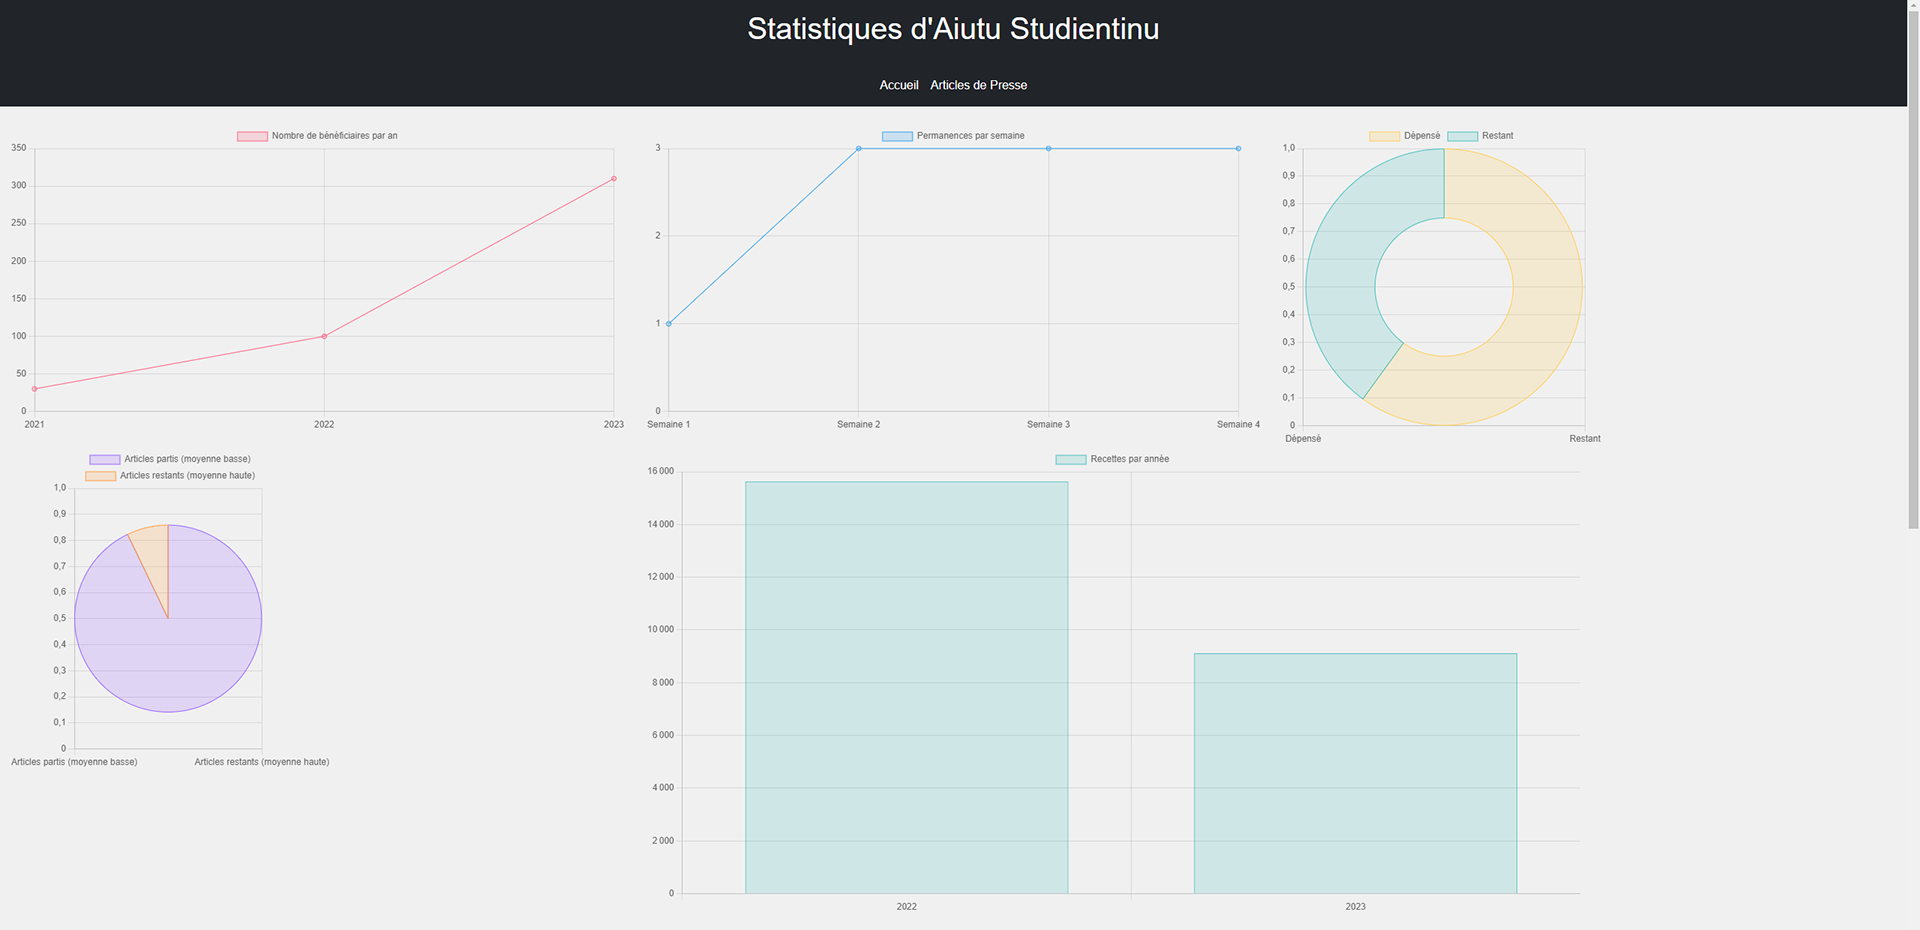The width and height of the screenshot is (1920, 930).
Task: Toggle Articles restants (moyenne haute) legend
Action: (x=170, y=476)
